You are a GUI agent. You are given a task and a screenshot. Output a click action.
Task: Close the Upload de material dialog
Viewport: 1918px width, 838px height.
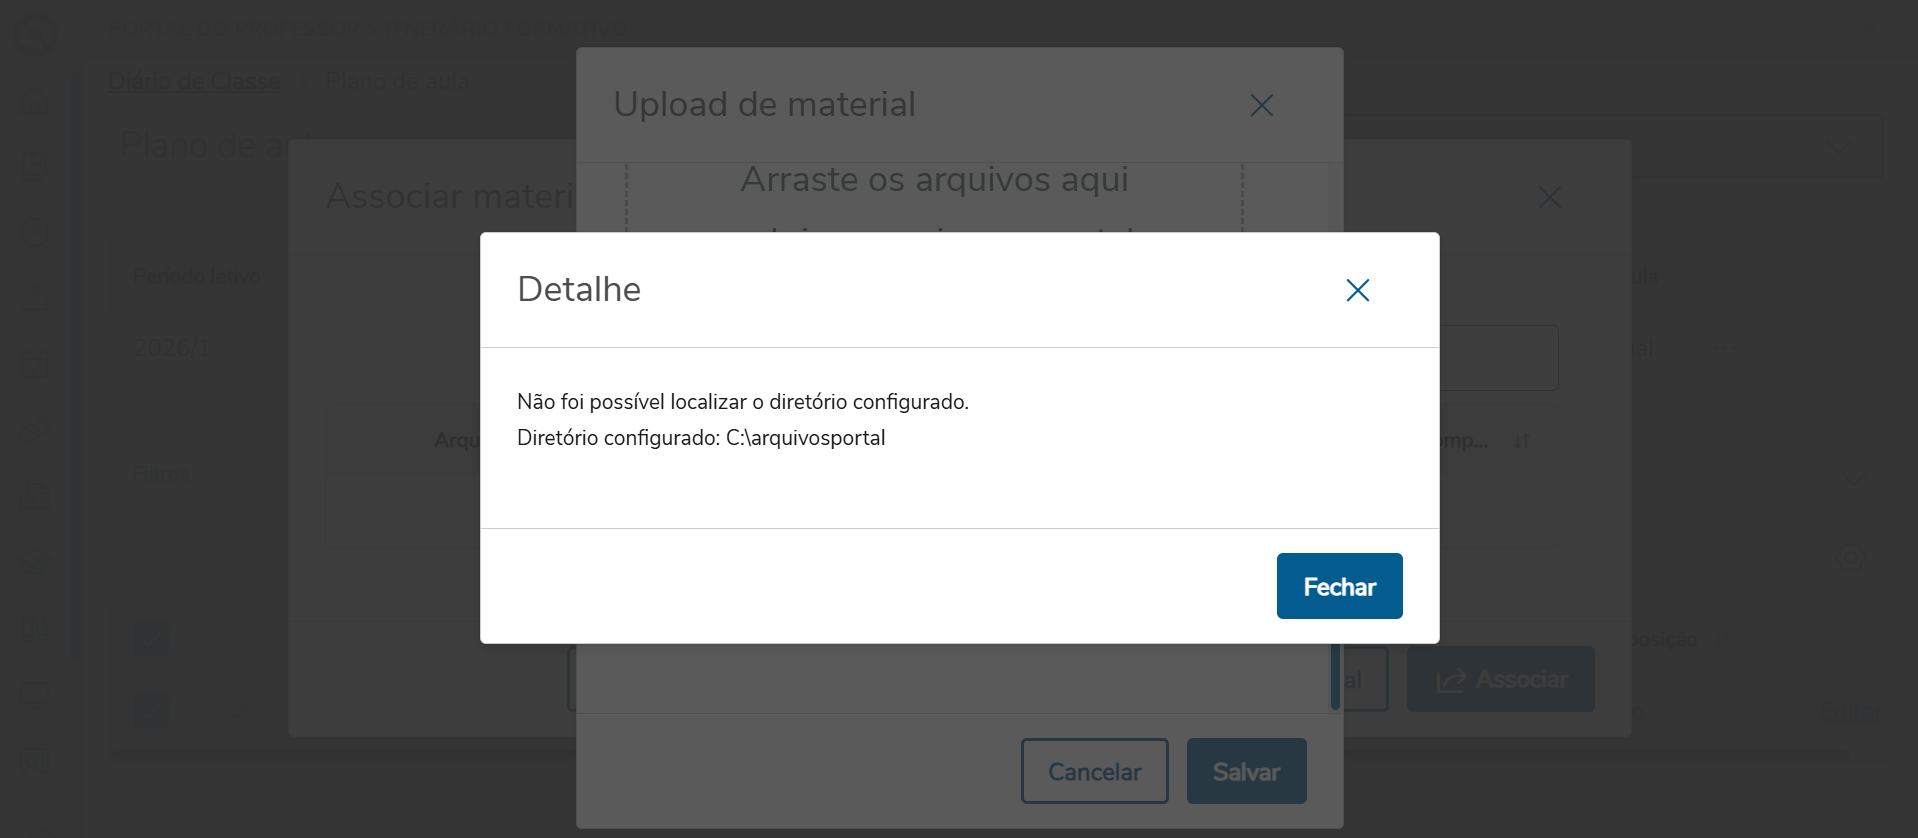pos(1261,105)
